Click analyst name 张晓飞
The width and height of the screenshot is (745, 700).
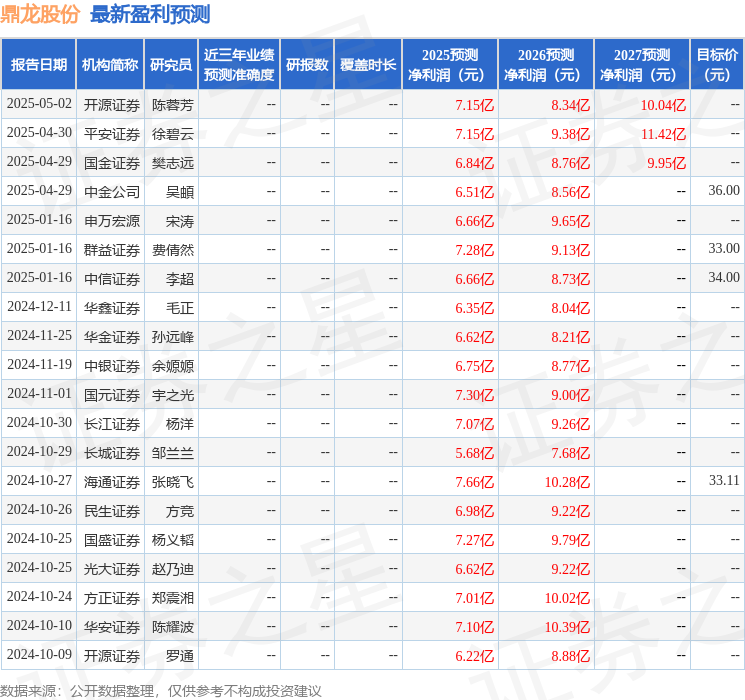click(172, 482)
